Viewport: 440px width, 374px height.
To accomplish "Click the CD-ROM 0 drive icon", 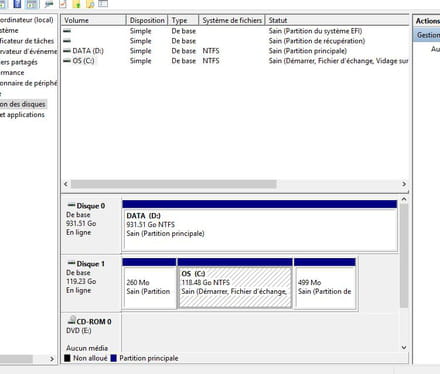I will click(x=72, y=321).
